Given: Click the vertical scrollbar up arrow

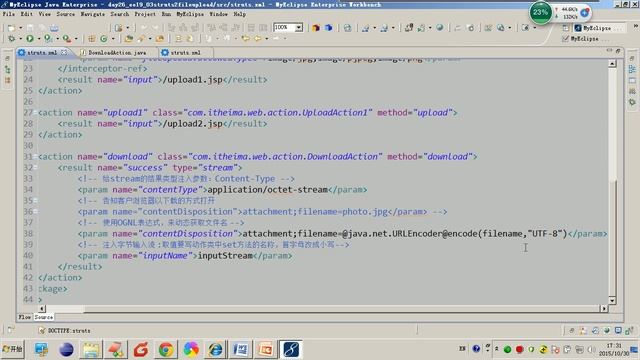Looking at the screenshot, I should click(x=612, y=64).
